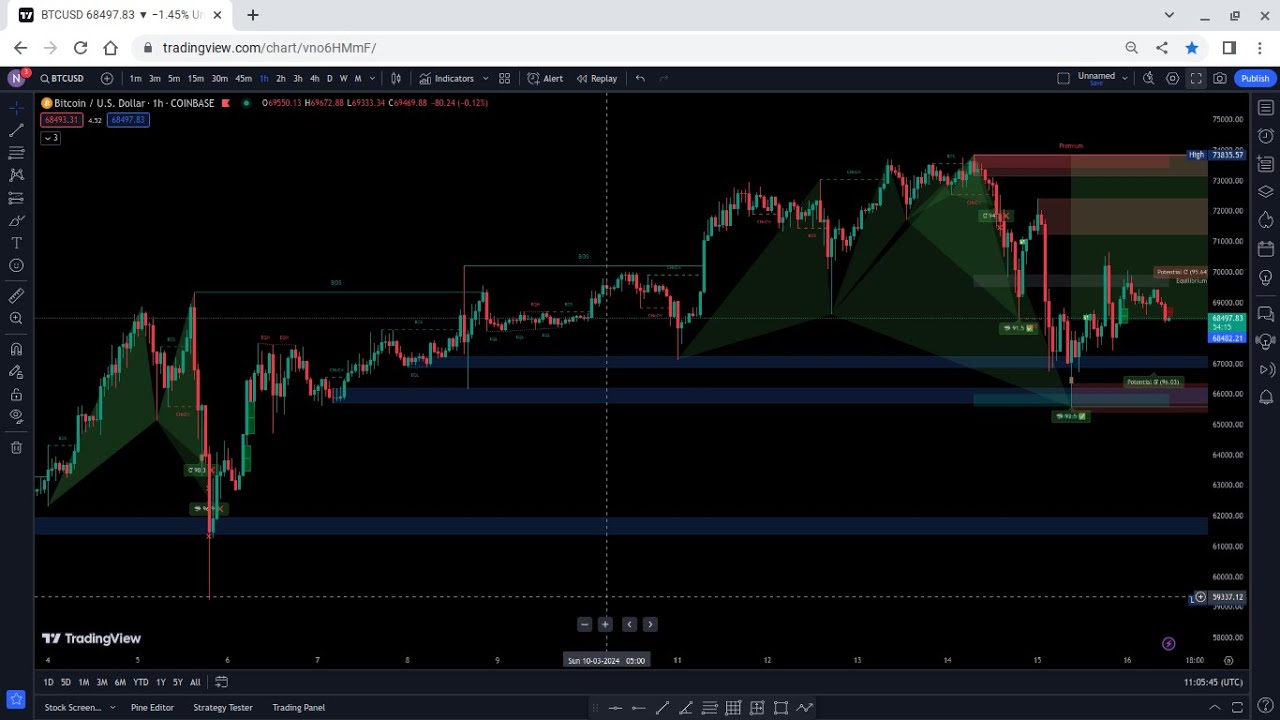This screenshot has height=720, width=1280.
Task: Click the blue buy price 68497.83
Action: pos(128,120)
